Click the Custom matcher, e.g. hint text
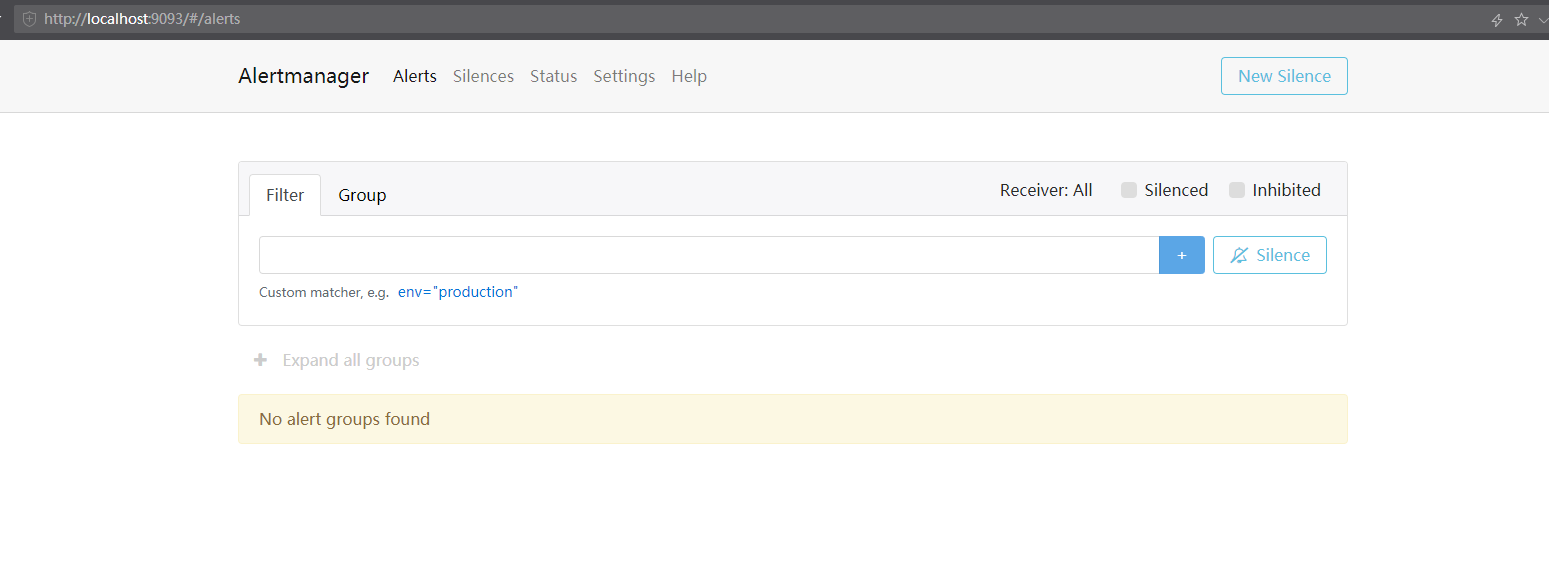1549x585 pixels. click(x=324, y=293)
